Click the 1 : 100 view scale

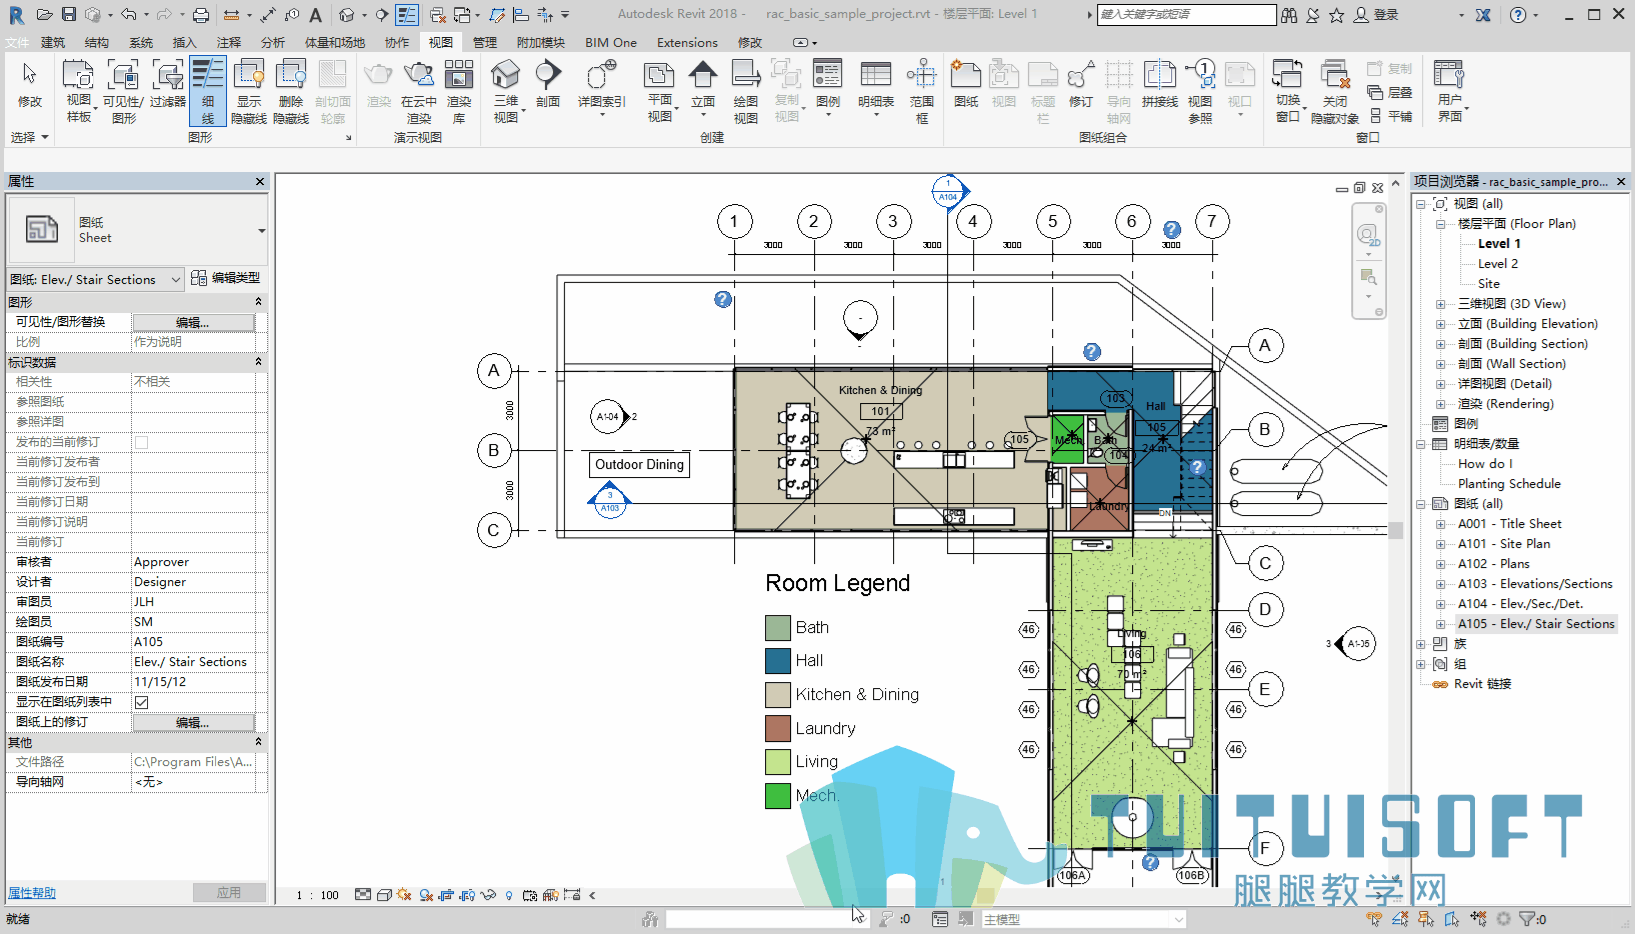318,895
